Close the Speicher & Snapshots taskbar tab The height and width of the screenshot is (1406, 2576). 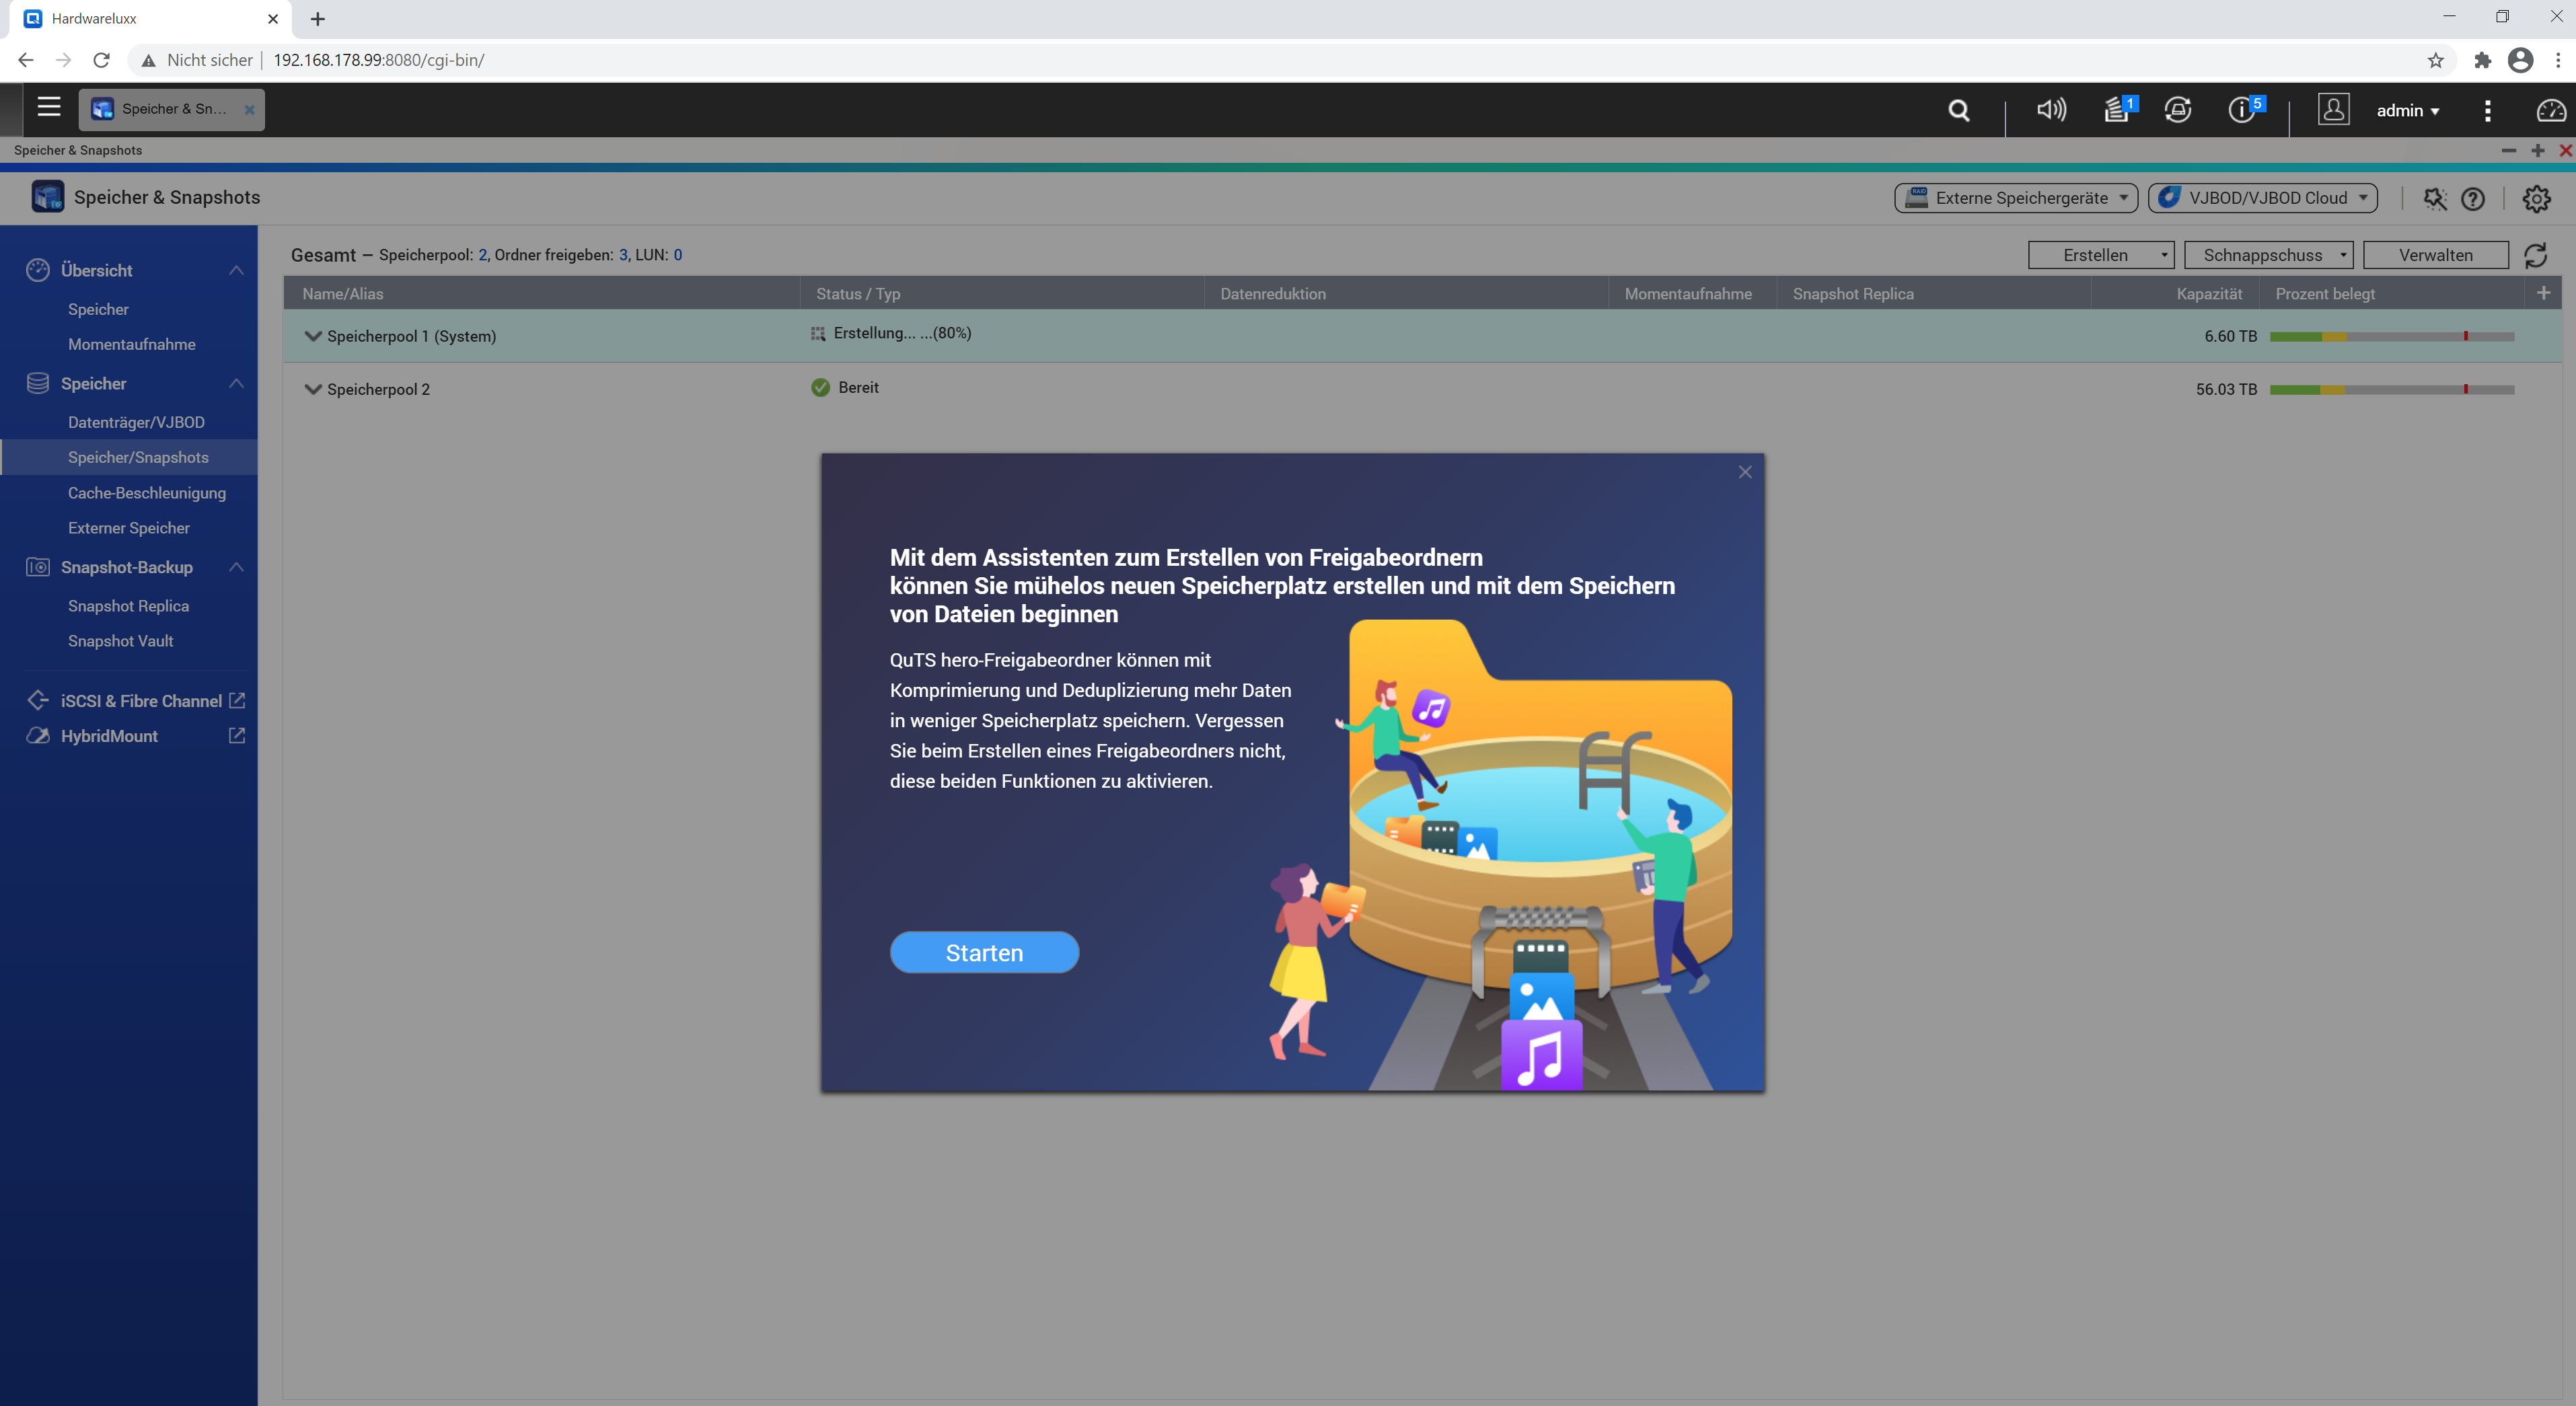pos(249,109)
